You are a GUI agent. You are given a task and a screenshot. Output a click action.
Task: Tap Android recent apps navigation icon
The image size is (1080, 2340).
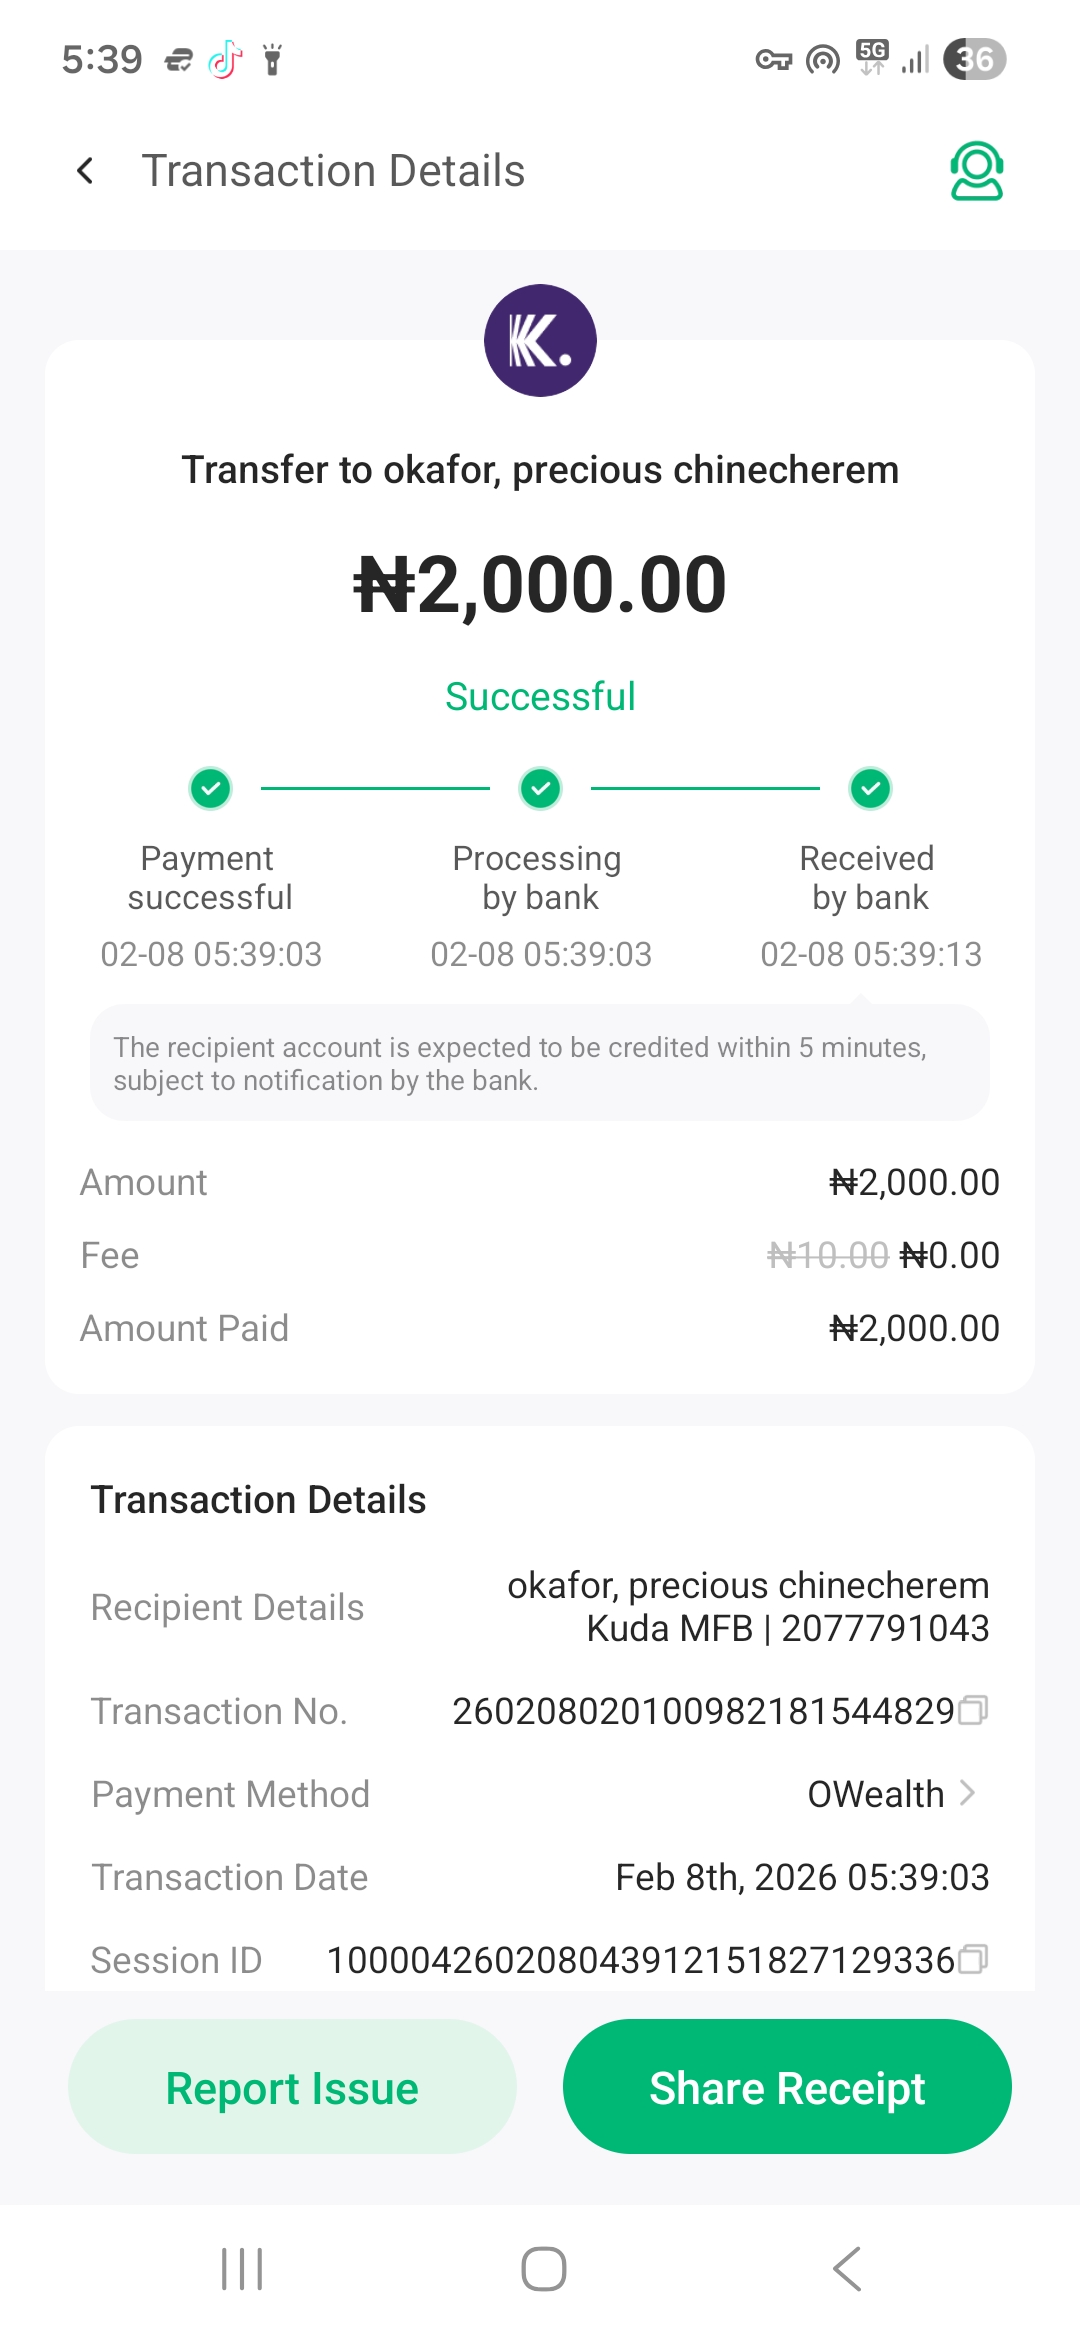click(x=242, y=2268)
